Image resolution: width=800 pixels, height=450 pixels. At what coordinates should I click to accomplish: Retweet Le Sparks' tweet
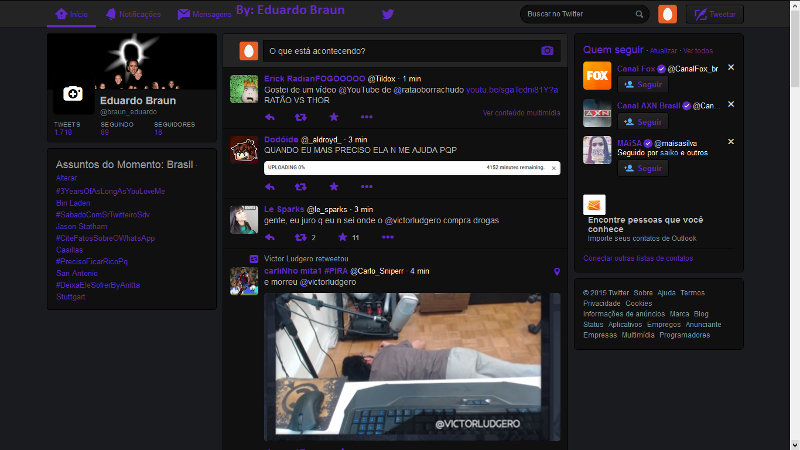[301, 237]
